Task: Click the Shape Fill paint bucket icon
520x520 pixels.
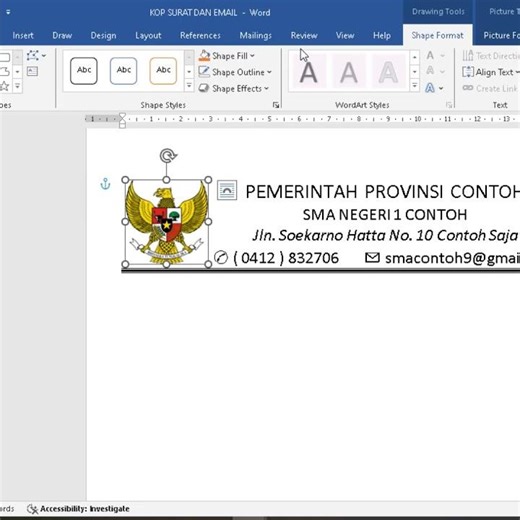Action: 204,56
